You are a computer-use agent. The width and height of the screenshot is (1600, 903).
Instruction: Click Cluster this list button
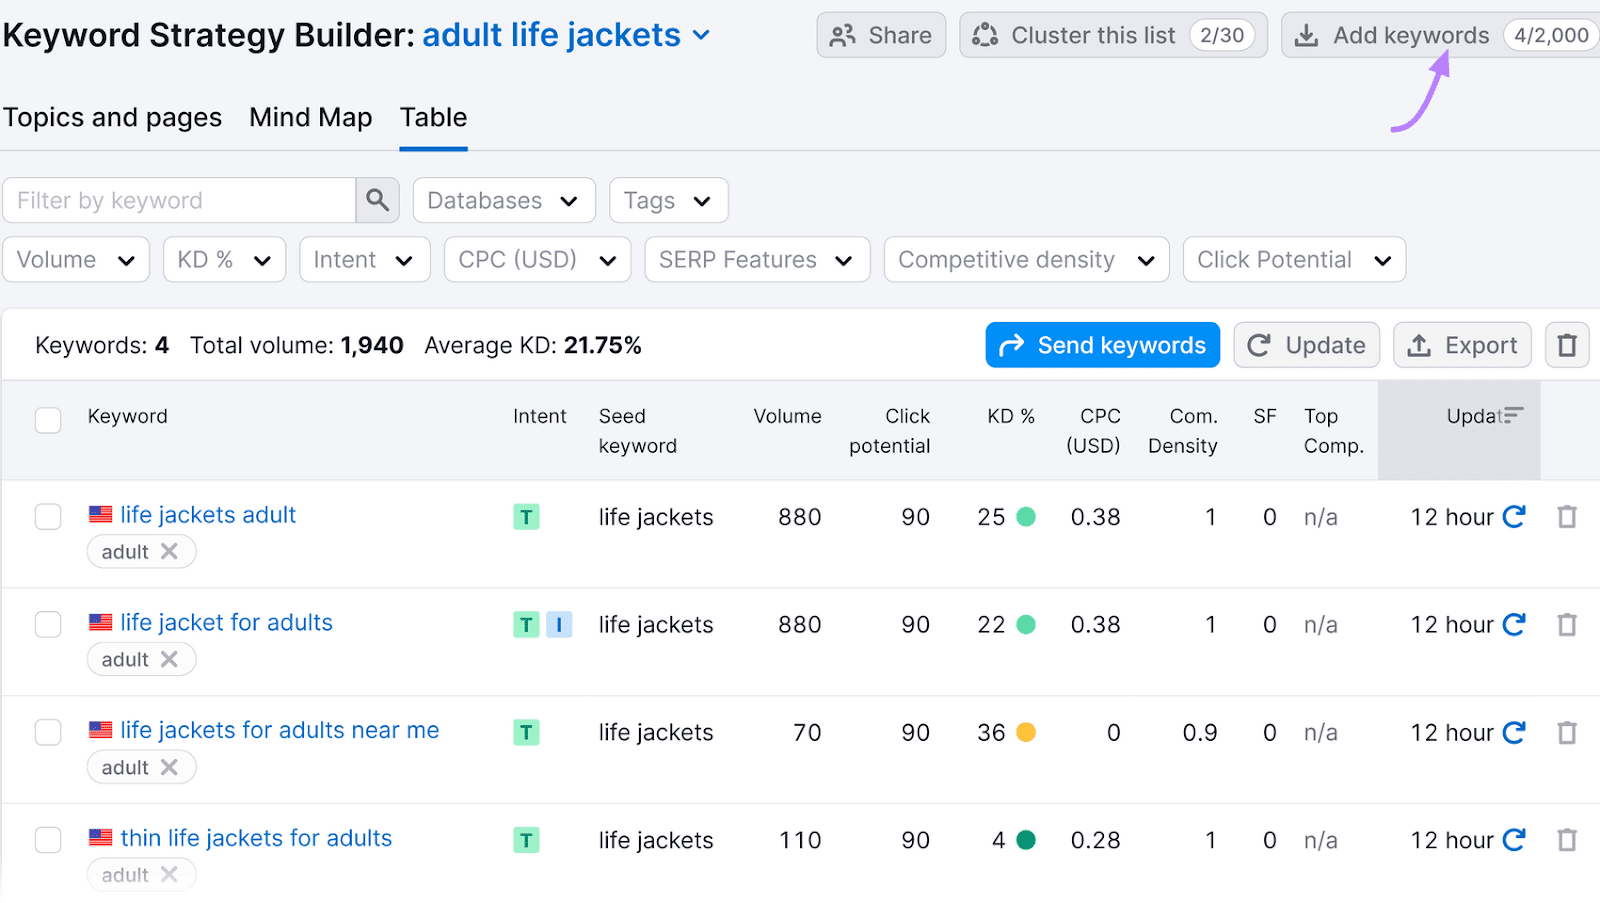point(1113,35)
